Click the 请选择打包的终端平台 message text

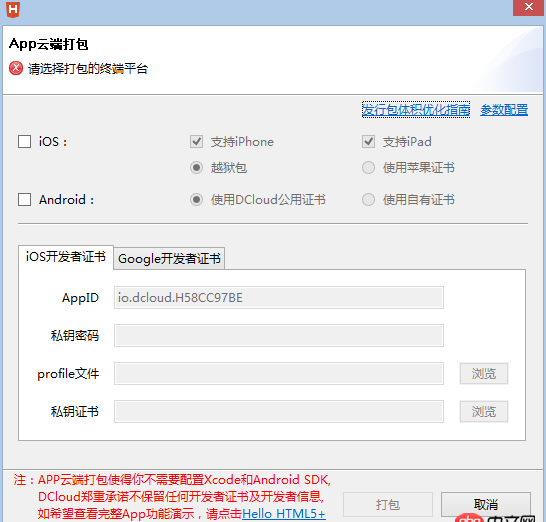coord(88,69)
